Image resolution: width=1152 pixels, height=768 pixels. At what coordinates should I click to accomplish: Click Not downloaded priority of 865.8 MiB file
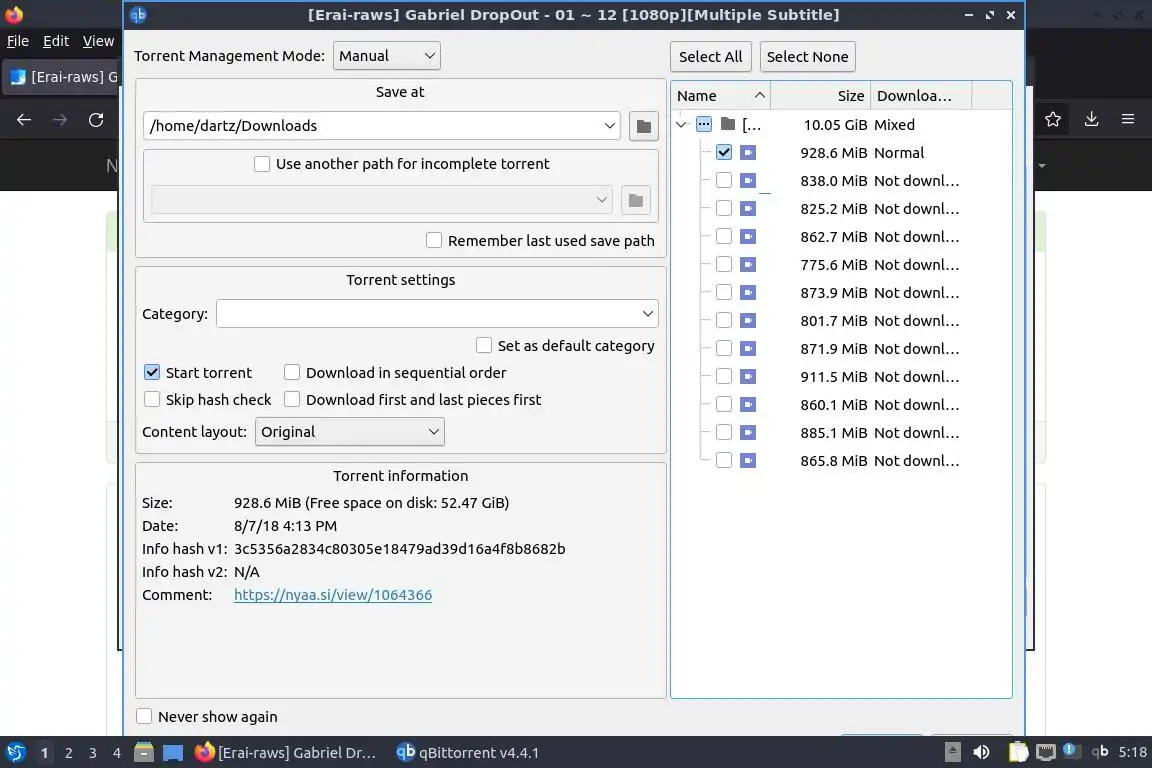click(x=916, y=461)
